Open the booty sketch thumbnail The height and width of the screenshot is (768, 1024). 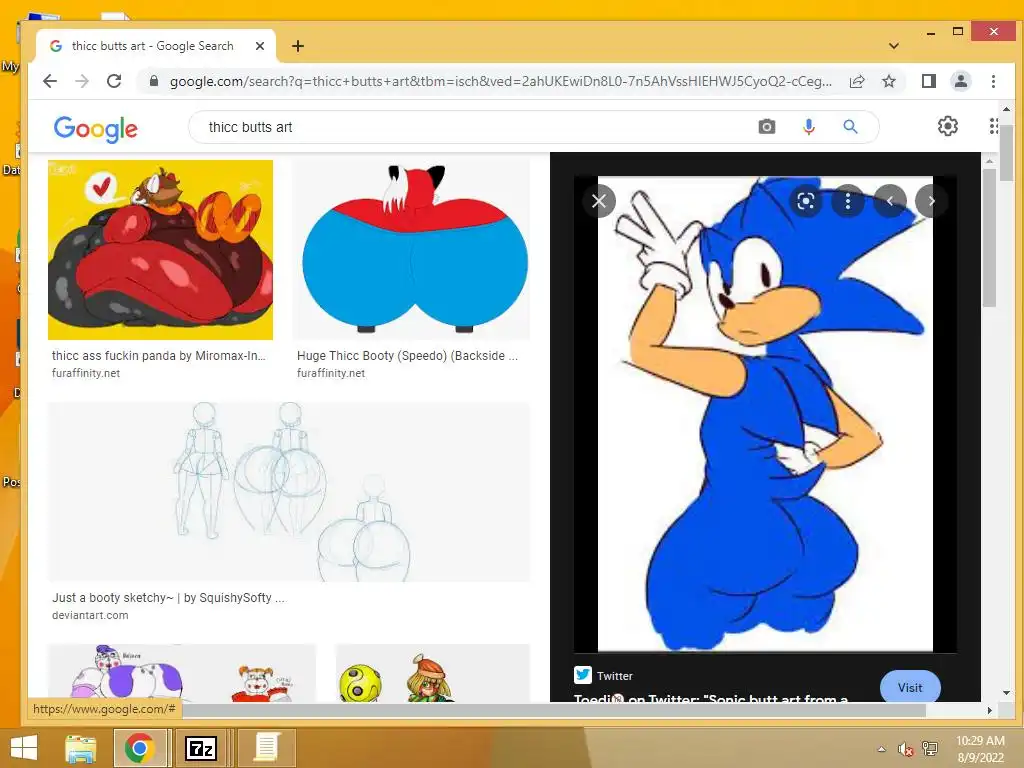point(289,492)
